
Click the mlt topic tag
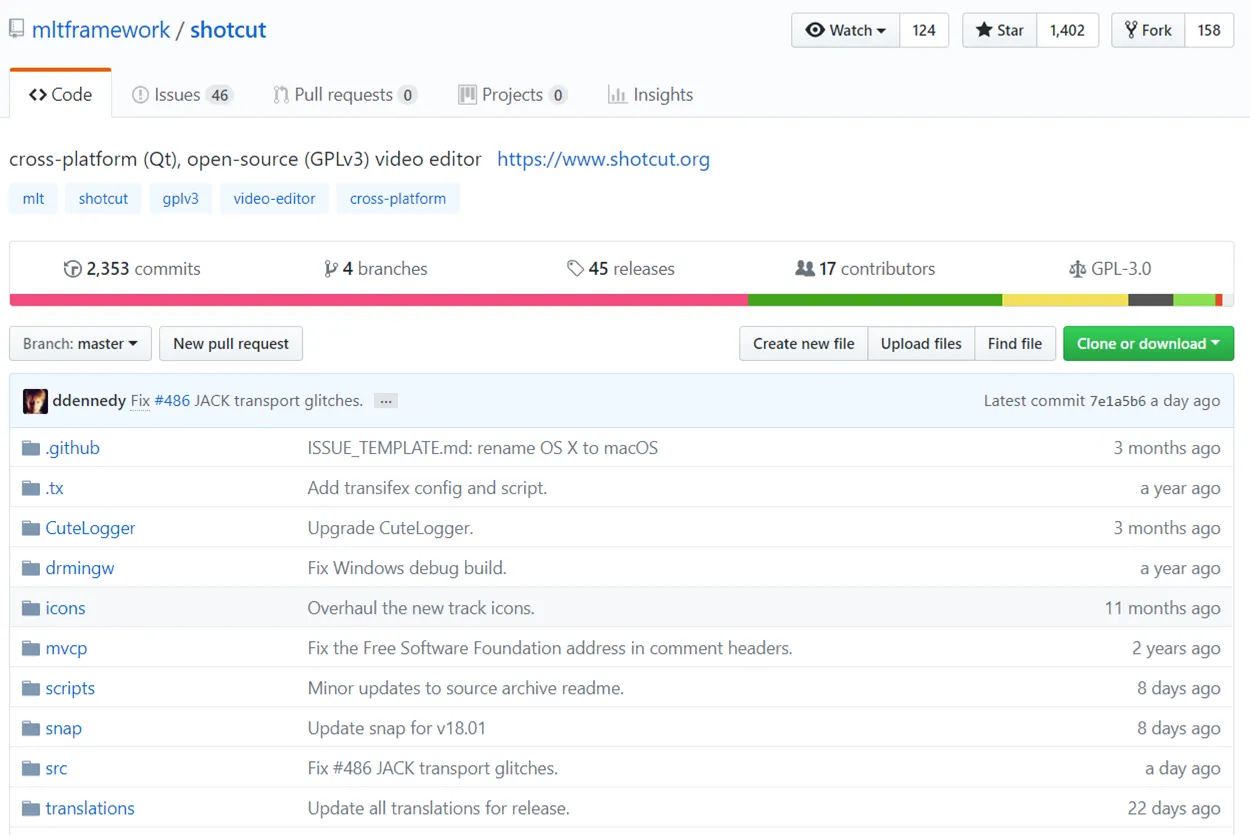33,198
